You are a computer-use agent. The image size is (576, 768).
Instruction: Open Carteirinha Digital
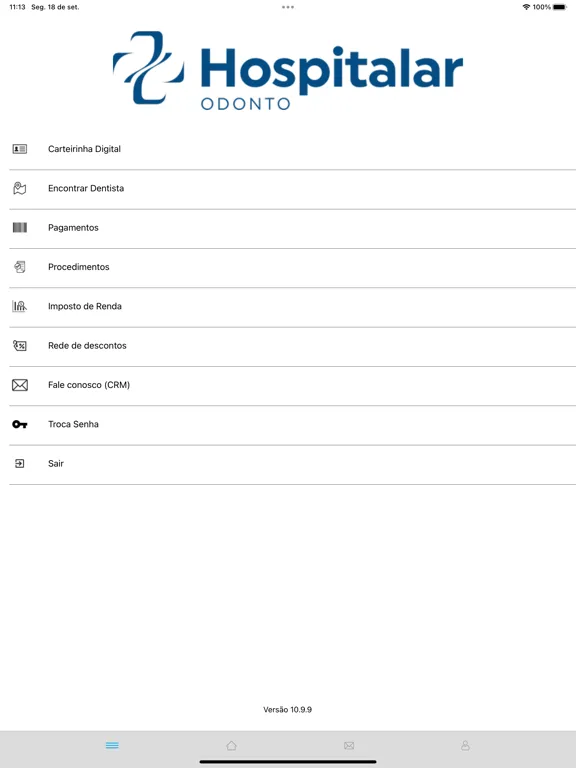pos(292,149)
